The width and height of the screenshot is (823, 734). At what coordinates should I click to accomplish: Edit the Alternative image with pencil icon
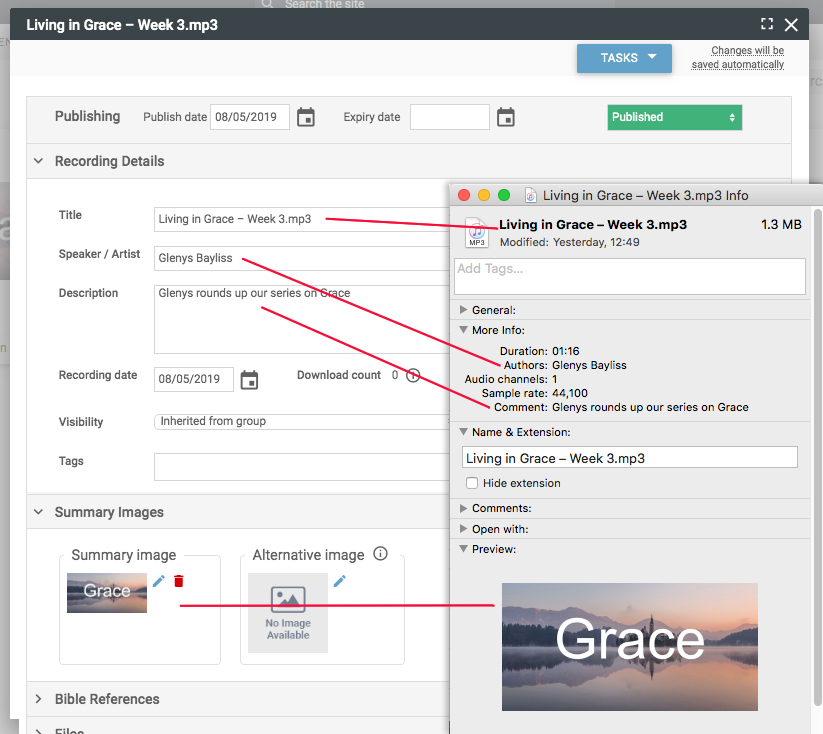pyautogui.click(x=340, y=581)
